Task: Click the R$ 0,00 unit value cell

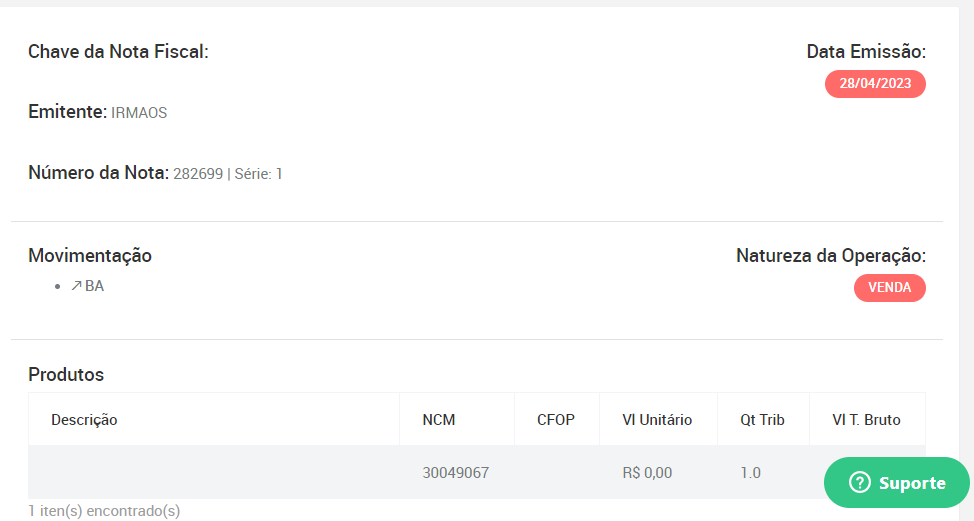Action: click(x=647, y=473)
